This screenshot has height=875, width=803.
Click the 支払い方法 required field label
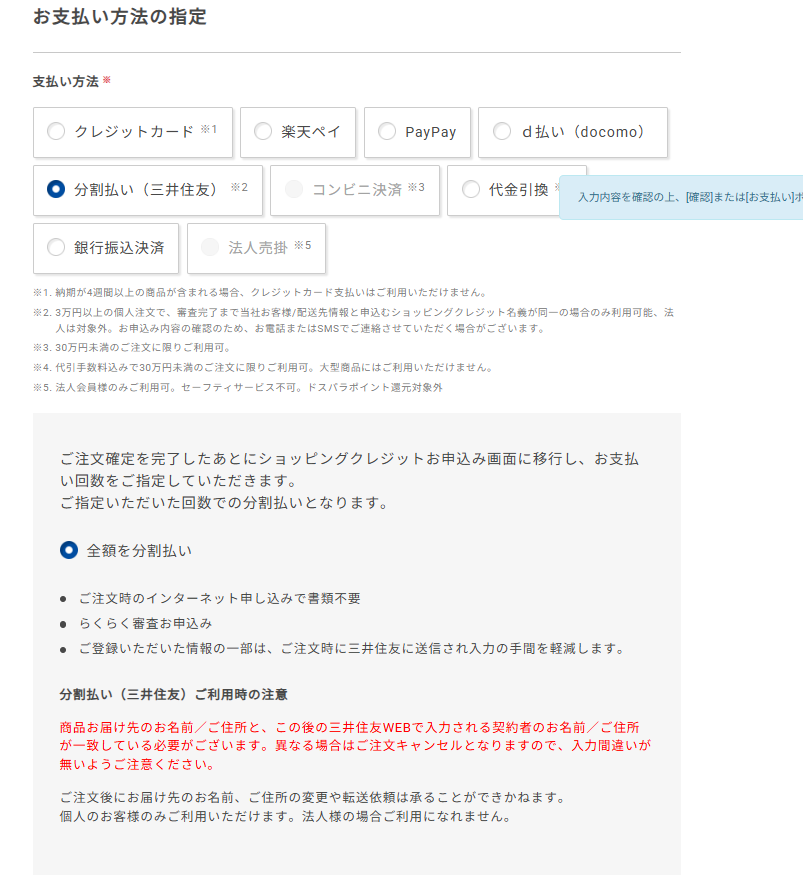pos(66,82)
